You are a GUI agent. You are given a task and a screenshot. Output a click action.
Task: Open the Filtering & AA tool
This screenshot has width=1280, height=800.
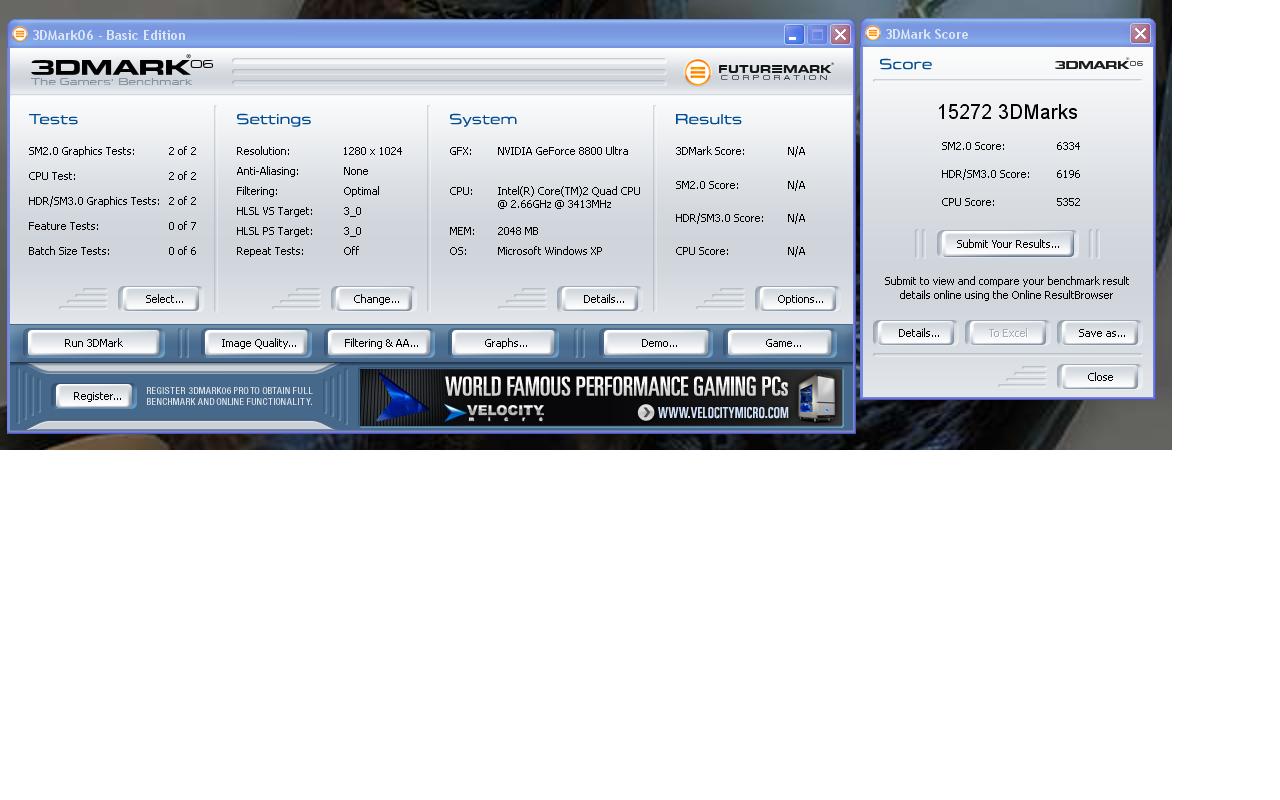(x=381, y=343)
